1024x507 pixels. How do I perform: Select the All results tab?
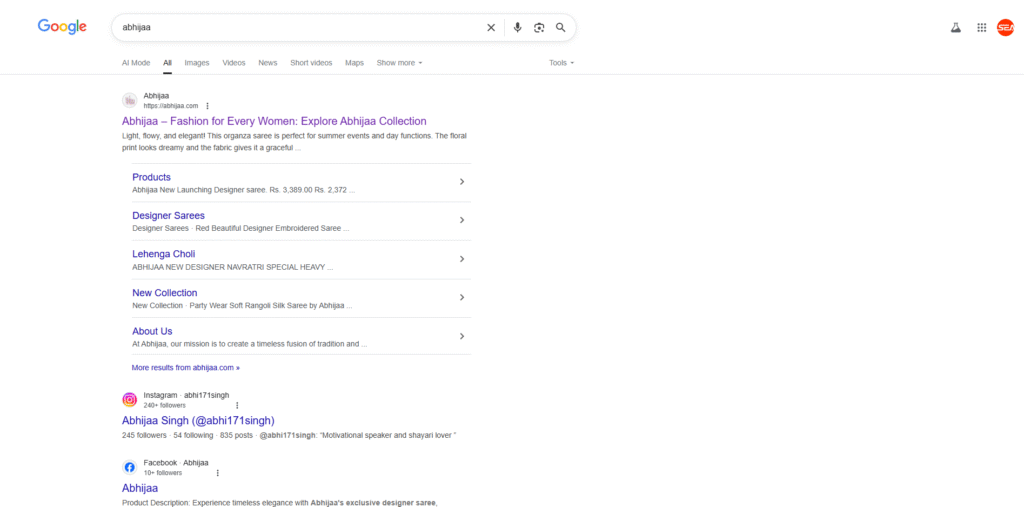[167, 63]
